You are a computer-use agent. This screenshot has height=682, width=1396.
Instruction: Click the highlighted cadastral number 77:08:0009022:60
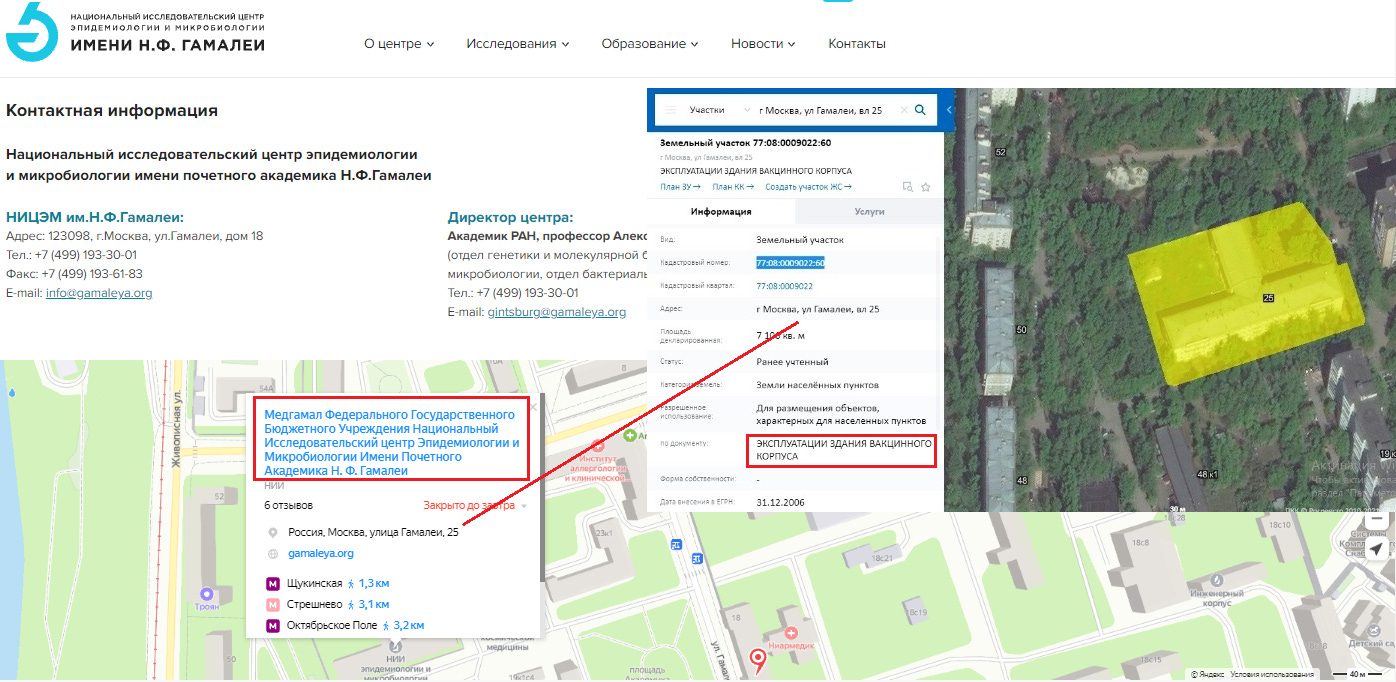point(790,263)
